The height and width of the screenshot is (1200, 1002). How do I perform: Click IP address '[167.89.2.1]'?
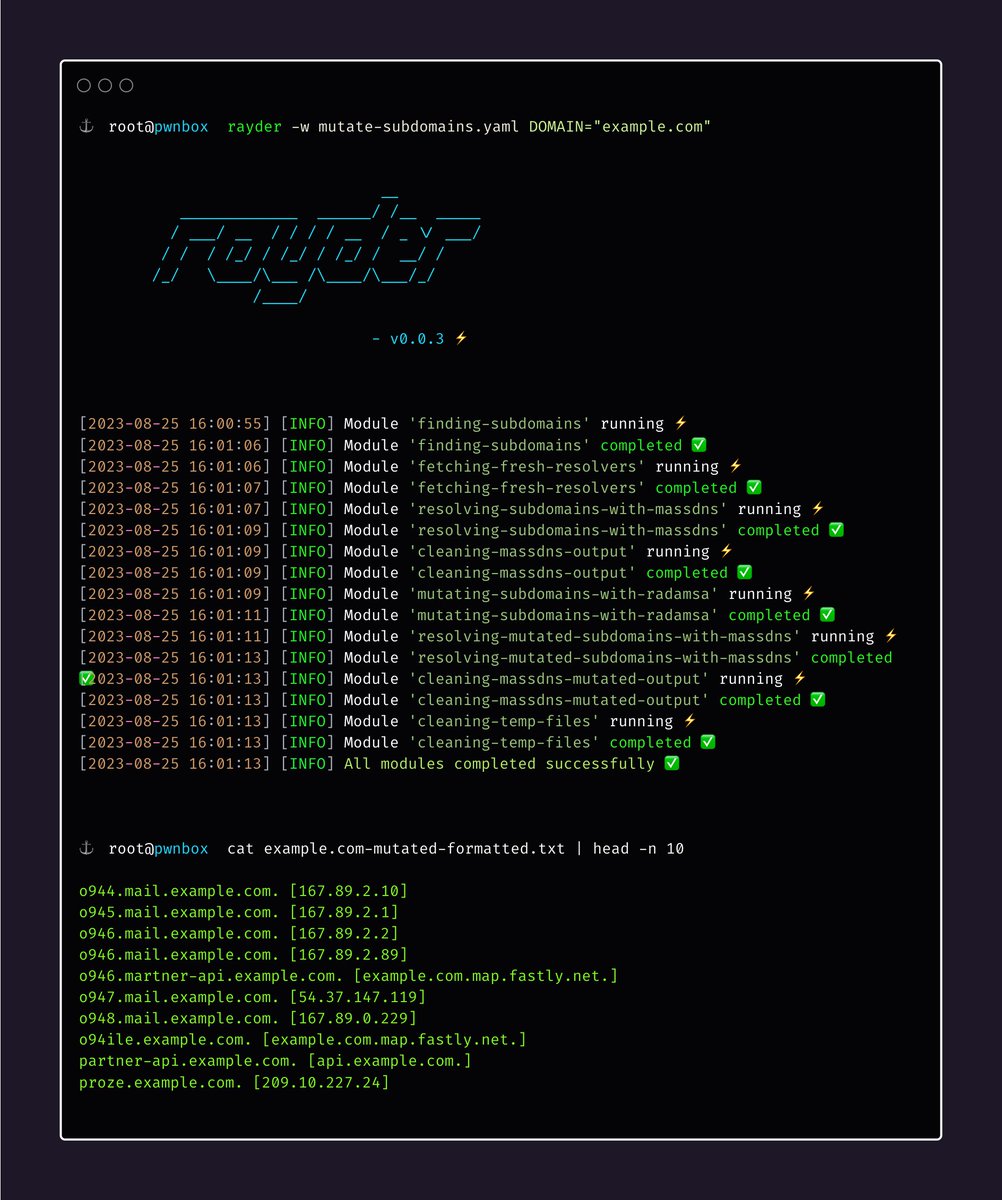[x=344, y=912]
